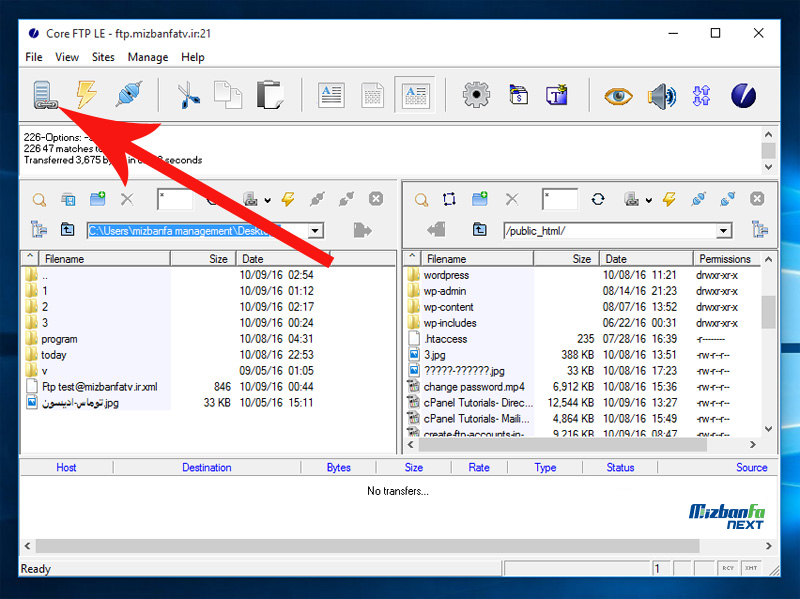
Task: Click the Status column header in transfers
Action: (x=620, y=467)
